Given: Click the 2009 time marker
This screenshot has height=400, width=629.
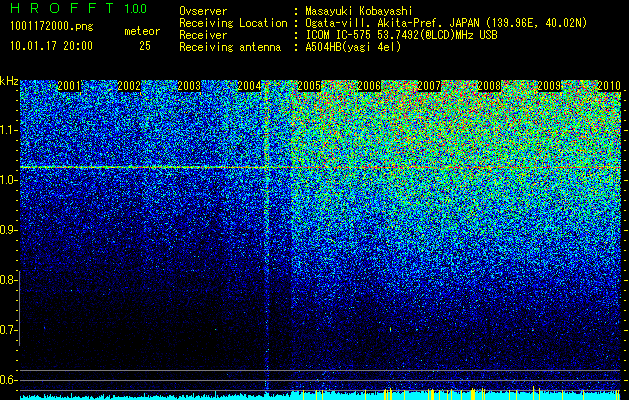Looking at the screenshot, I should pos(549,86).
